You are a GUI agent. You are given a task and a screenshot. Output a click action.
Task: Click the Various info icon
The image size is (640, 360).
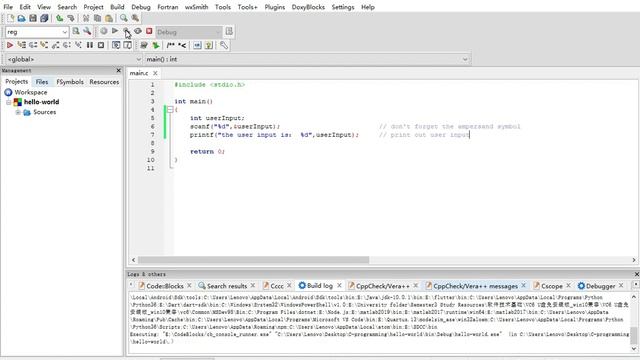[127, 45]
